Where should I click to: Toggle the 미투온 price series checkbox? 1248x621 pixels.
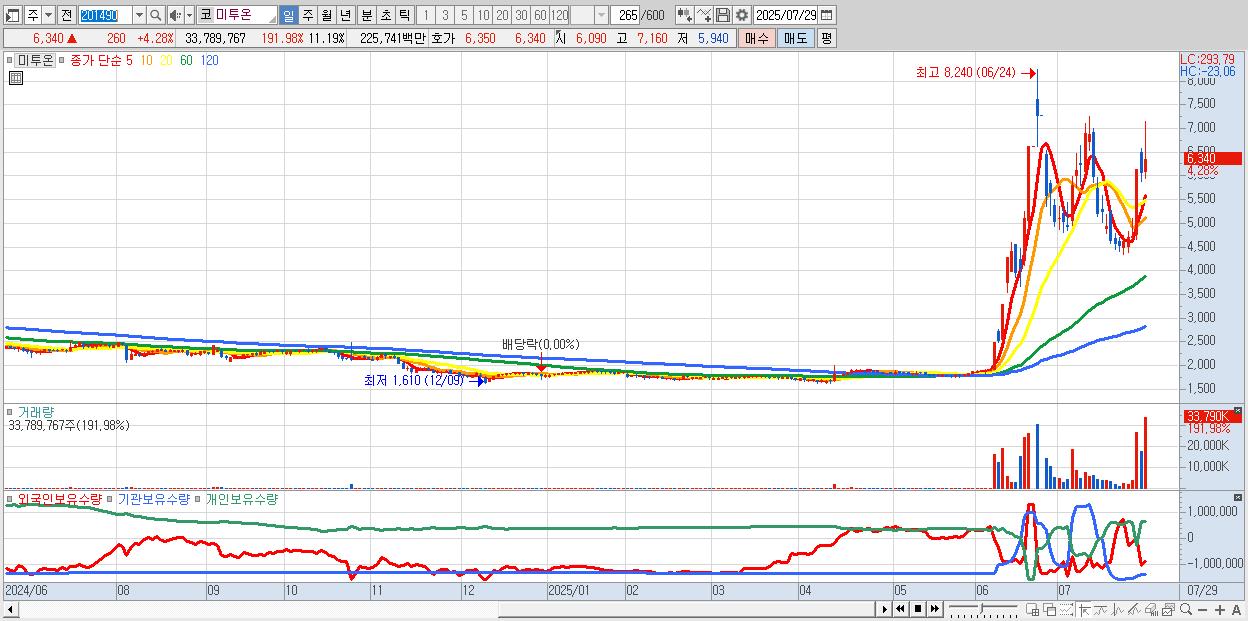10,60
